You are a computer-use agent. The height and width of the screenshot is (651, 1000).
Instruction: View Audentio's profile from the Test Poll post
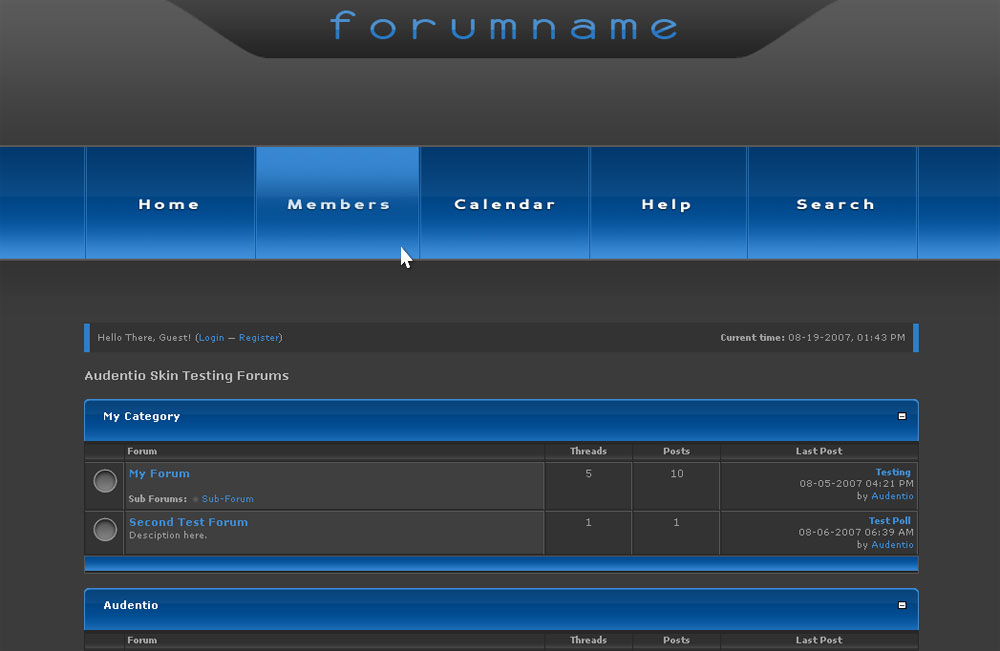coord(892,545)
